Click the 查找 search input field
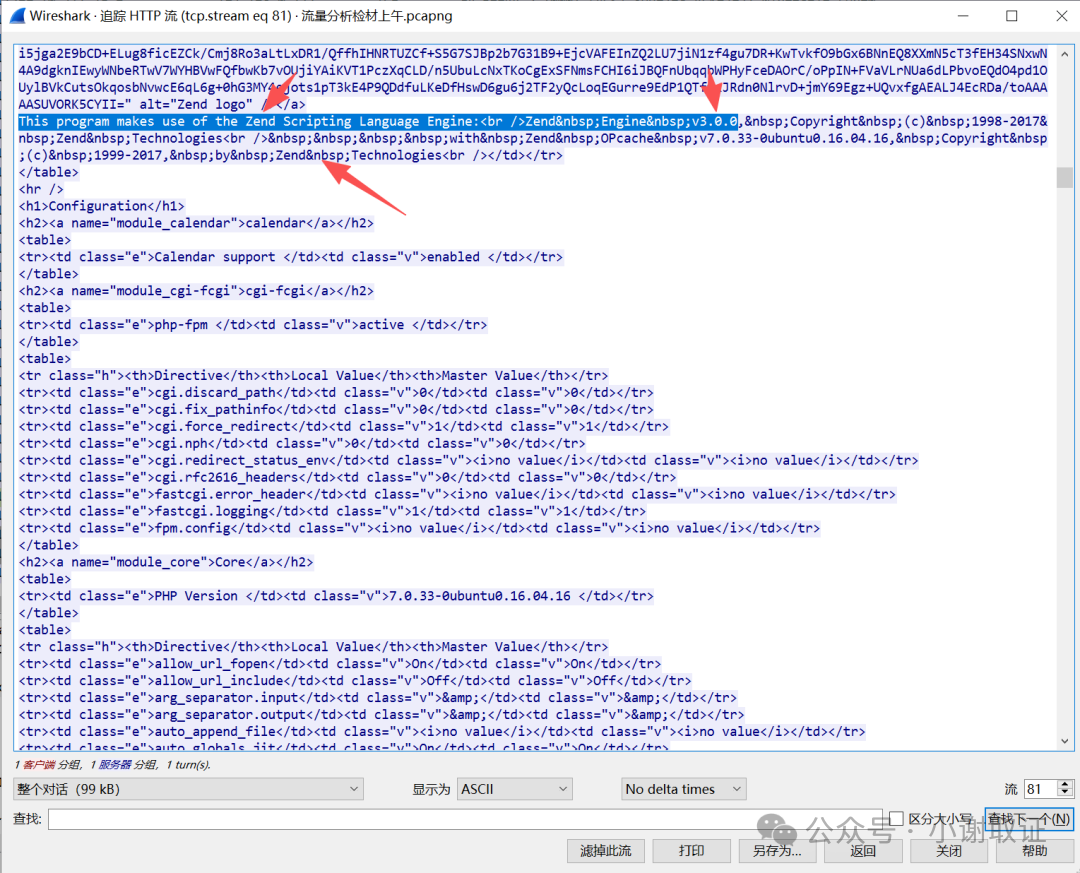1080x873 pixels. (465, 819)
